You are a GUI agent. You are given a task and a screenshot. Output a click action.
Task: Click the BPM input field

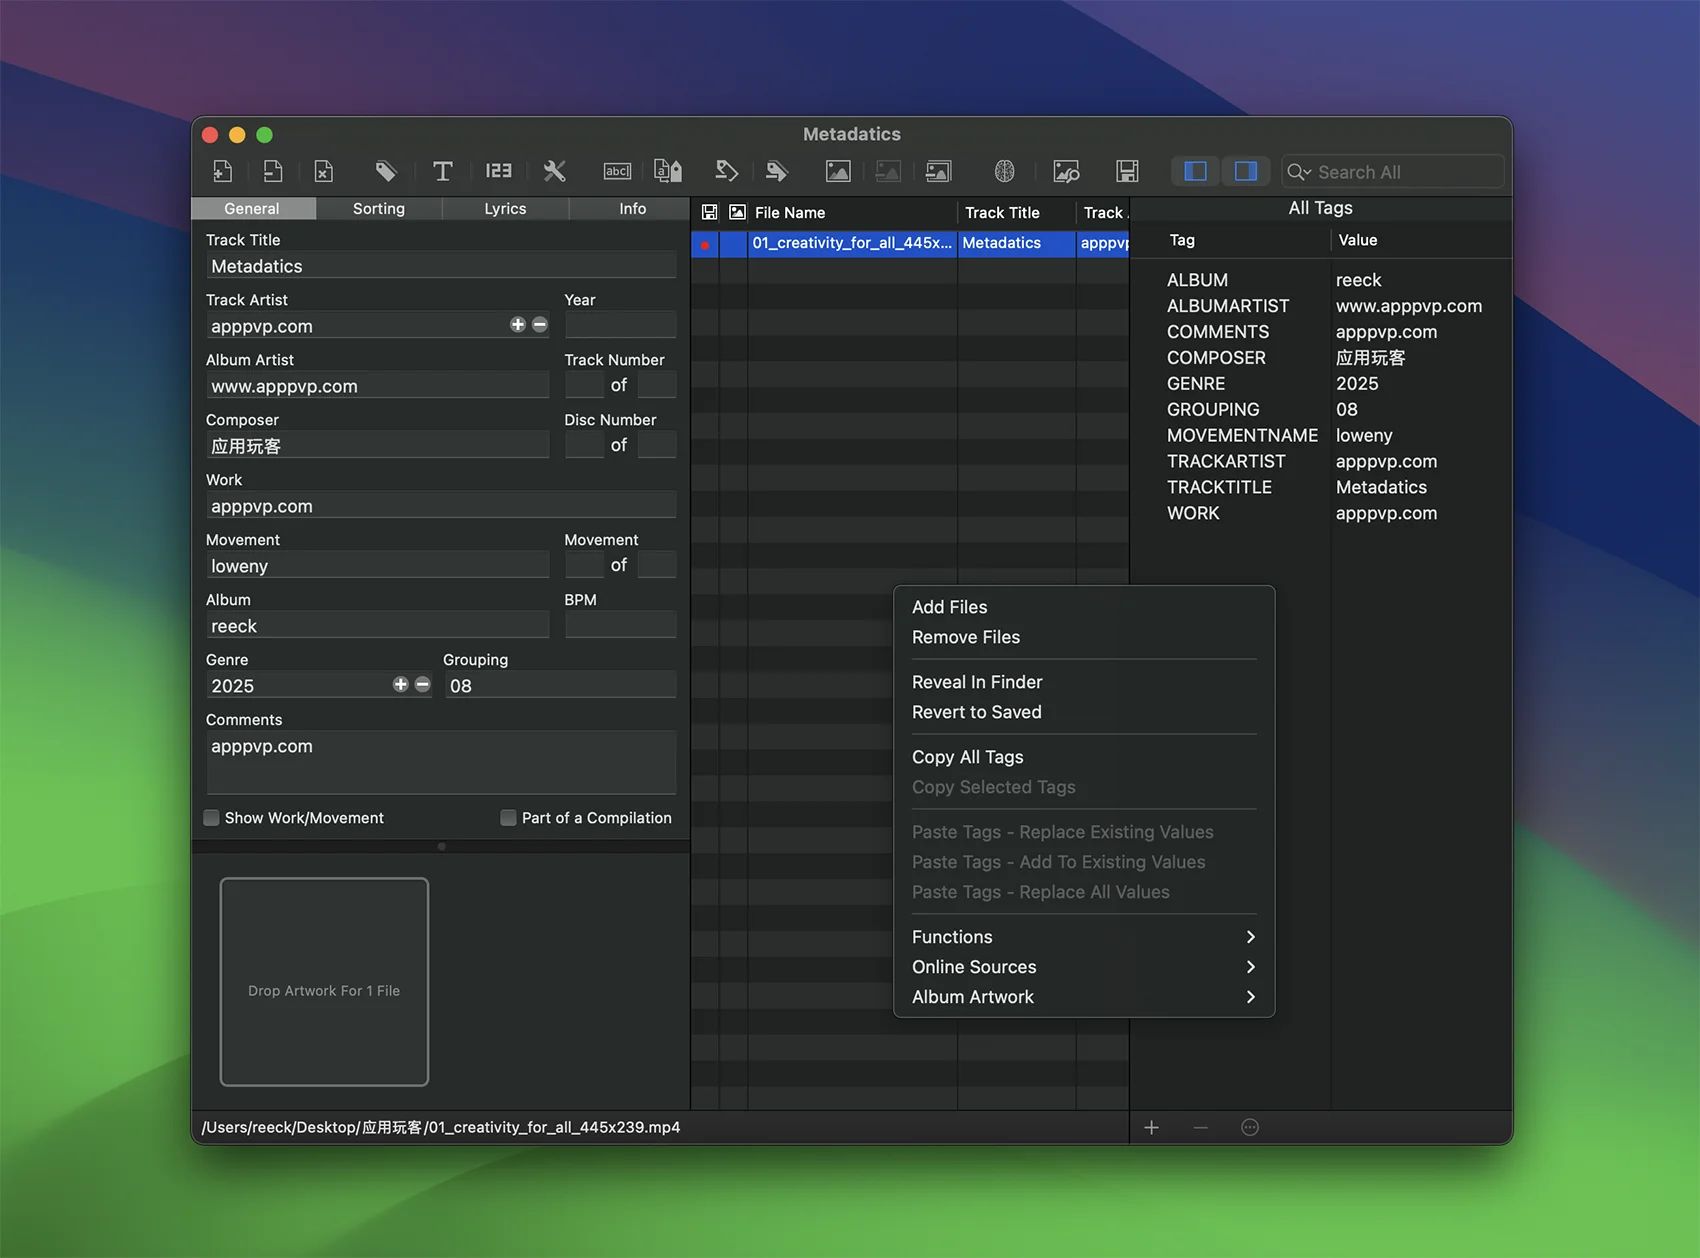[x=620, y=626]
